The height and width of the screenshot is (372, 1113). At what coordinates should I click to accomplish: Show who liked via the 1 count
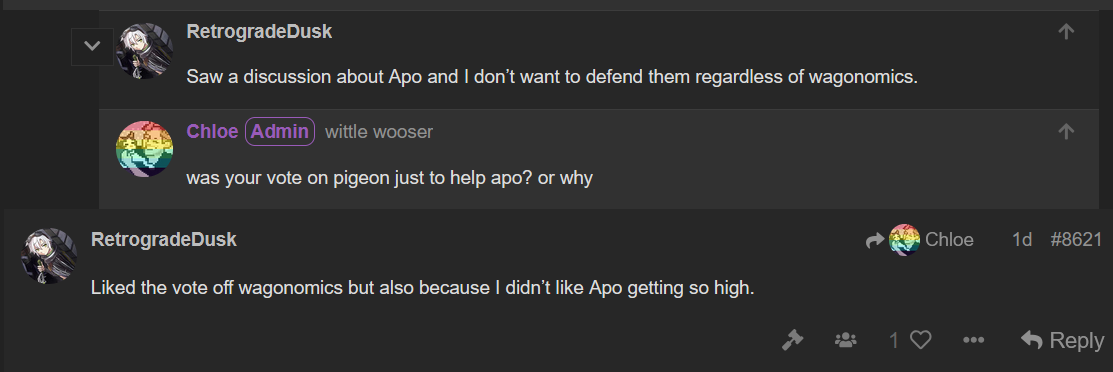pyautogui.click(x=894, y=341)
